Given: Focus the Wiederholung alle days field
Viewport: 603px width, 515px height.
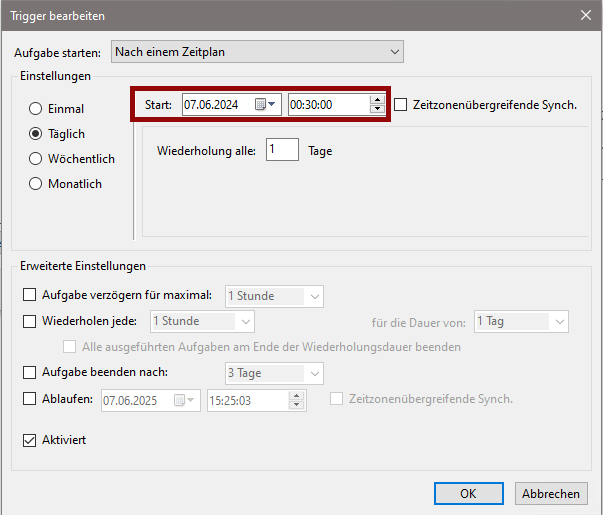Looking at the screenshot, I should pyautogui.click(x=282, y=150).
